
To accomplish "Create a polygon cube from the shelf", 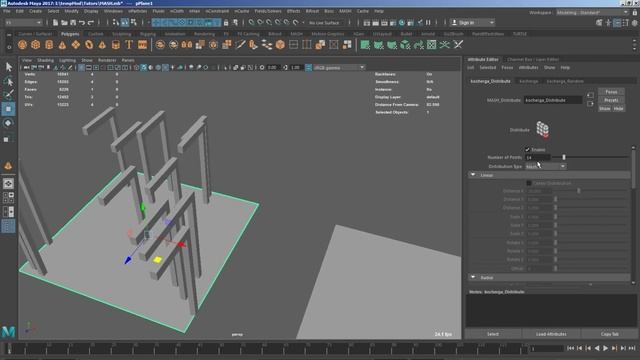I will 36,45.
